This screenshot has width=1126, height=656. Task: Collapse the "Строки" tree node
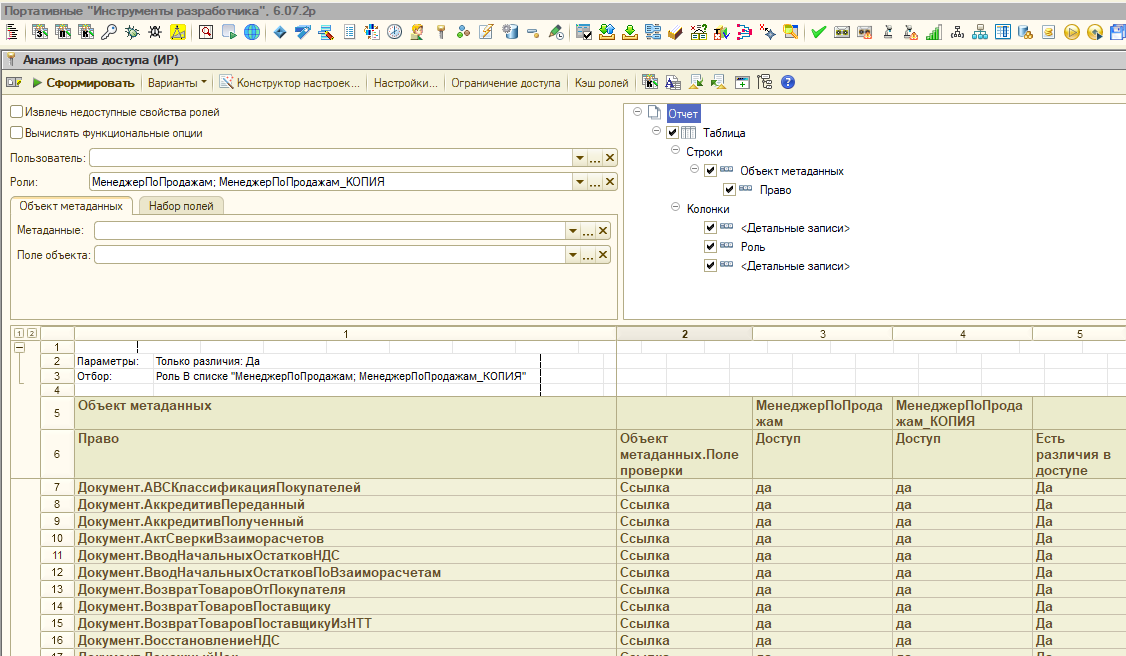coord(675,152)
